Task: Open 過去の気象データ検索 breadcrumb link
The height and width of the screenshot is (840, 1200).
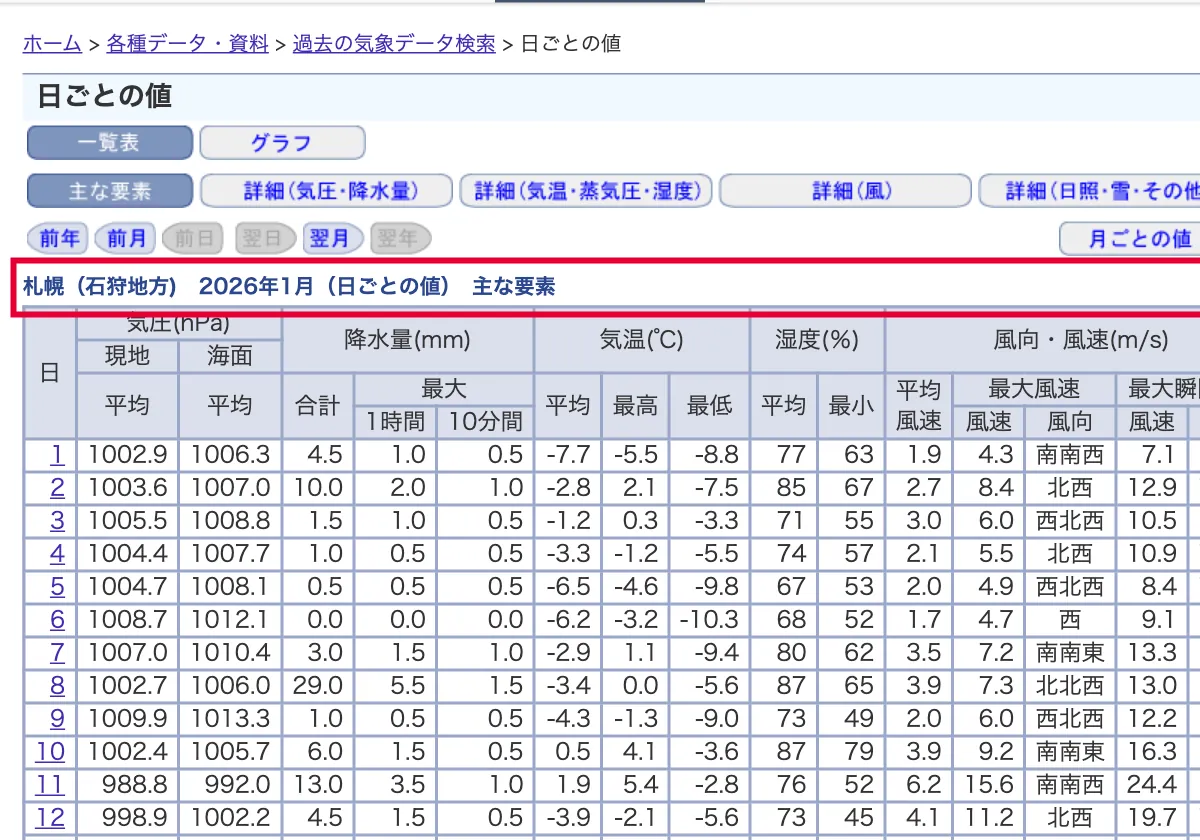Action: coord(394,44)
